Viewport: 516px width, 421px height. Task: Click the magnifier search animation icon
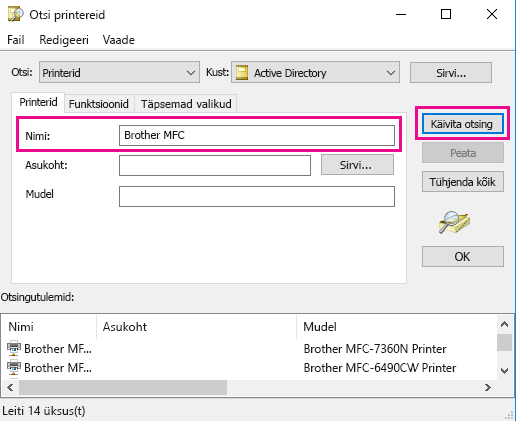[454, 222]
